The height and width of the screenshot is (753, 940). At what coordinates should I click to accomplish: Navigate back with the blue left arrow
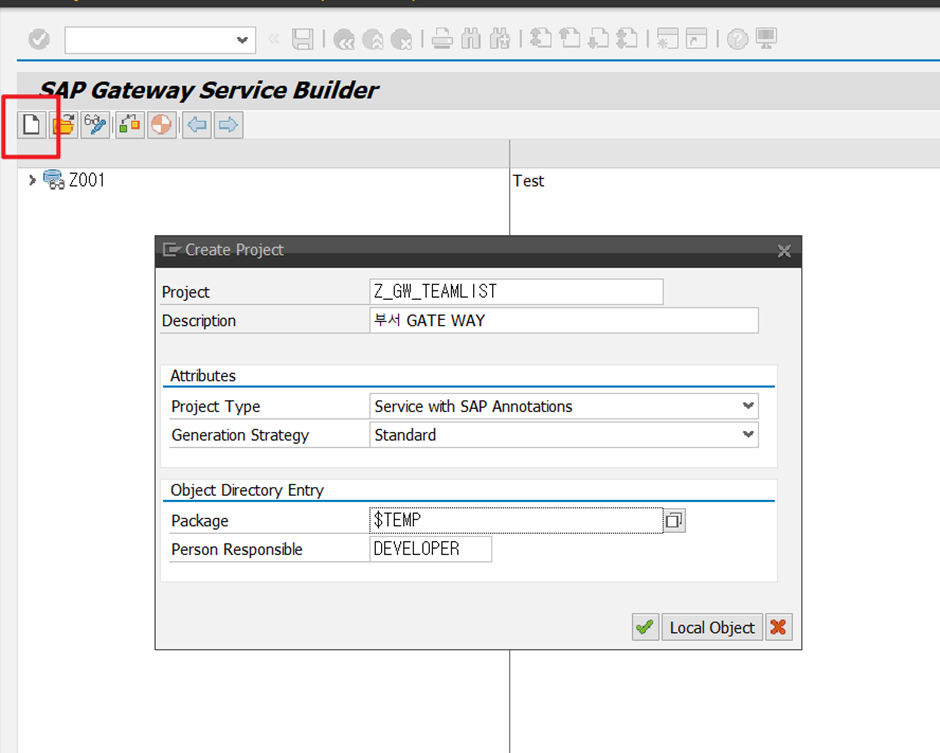pos(197,125)
